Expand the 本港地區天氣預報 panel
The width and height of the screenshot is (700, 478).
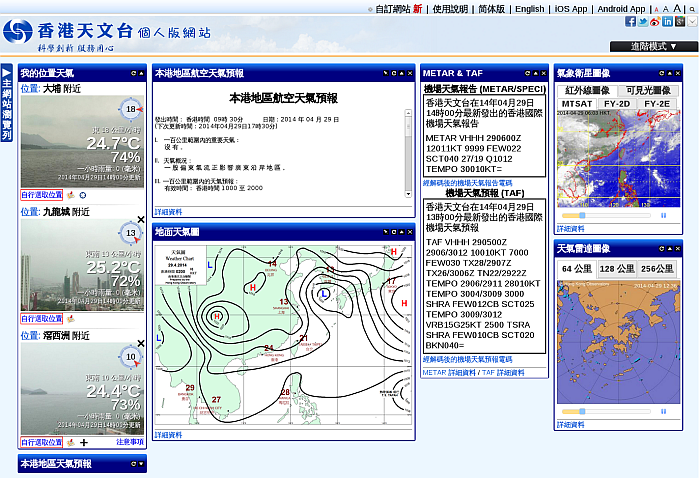point(141,464)
